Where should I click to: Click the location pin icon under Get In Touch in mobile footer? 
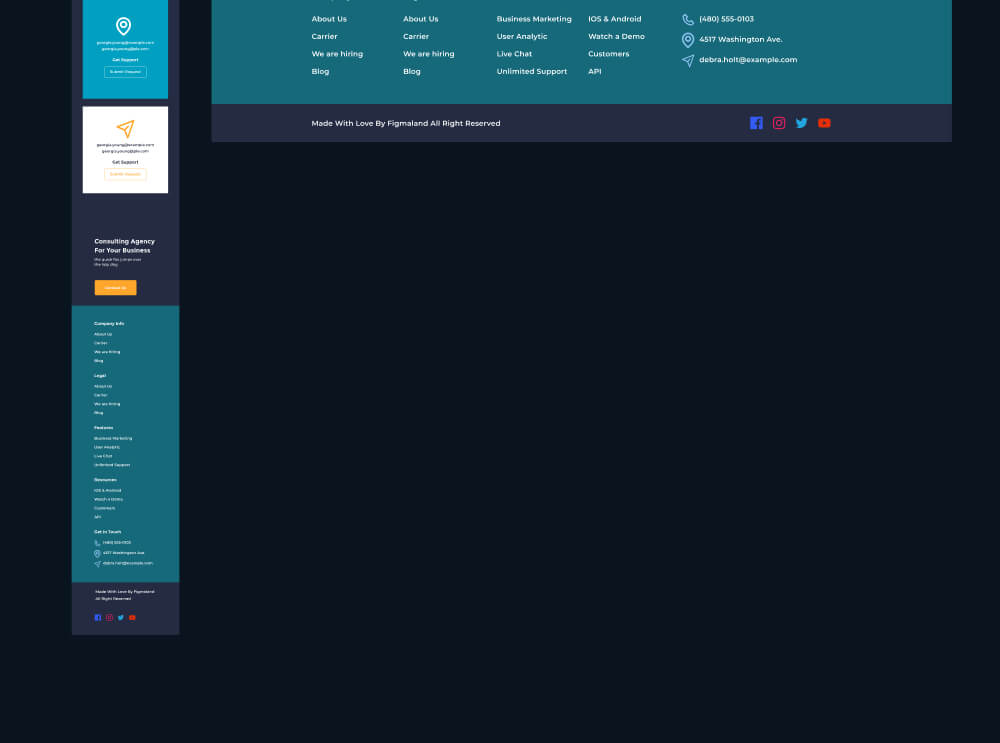[x=97, y=554]
